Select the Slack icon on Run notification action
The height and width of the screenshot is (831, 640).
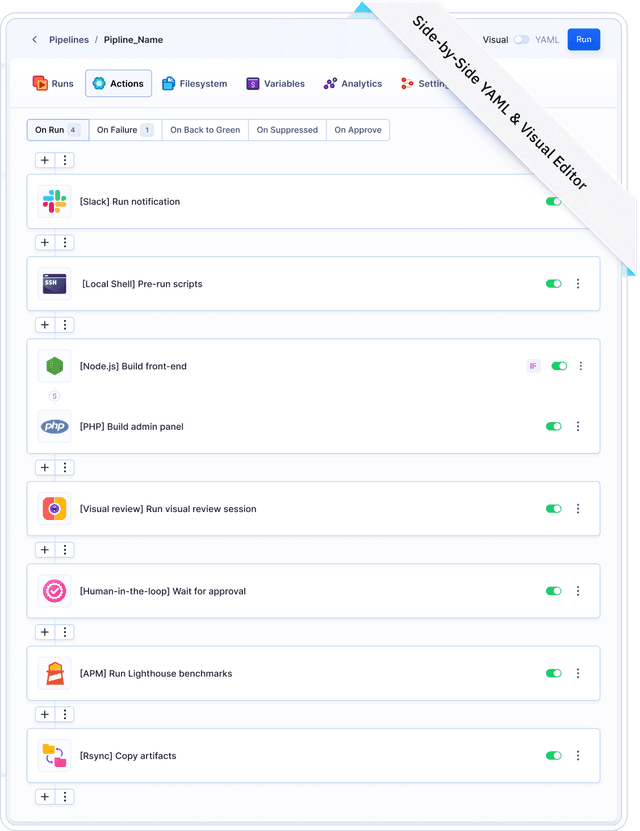tap(54, 201)
